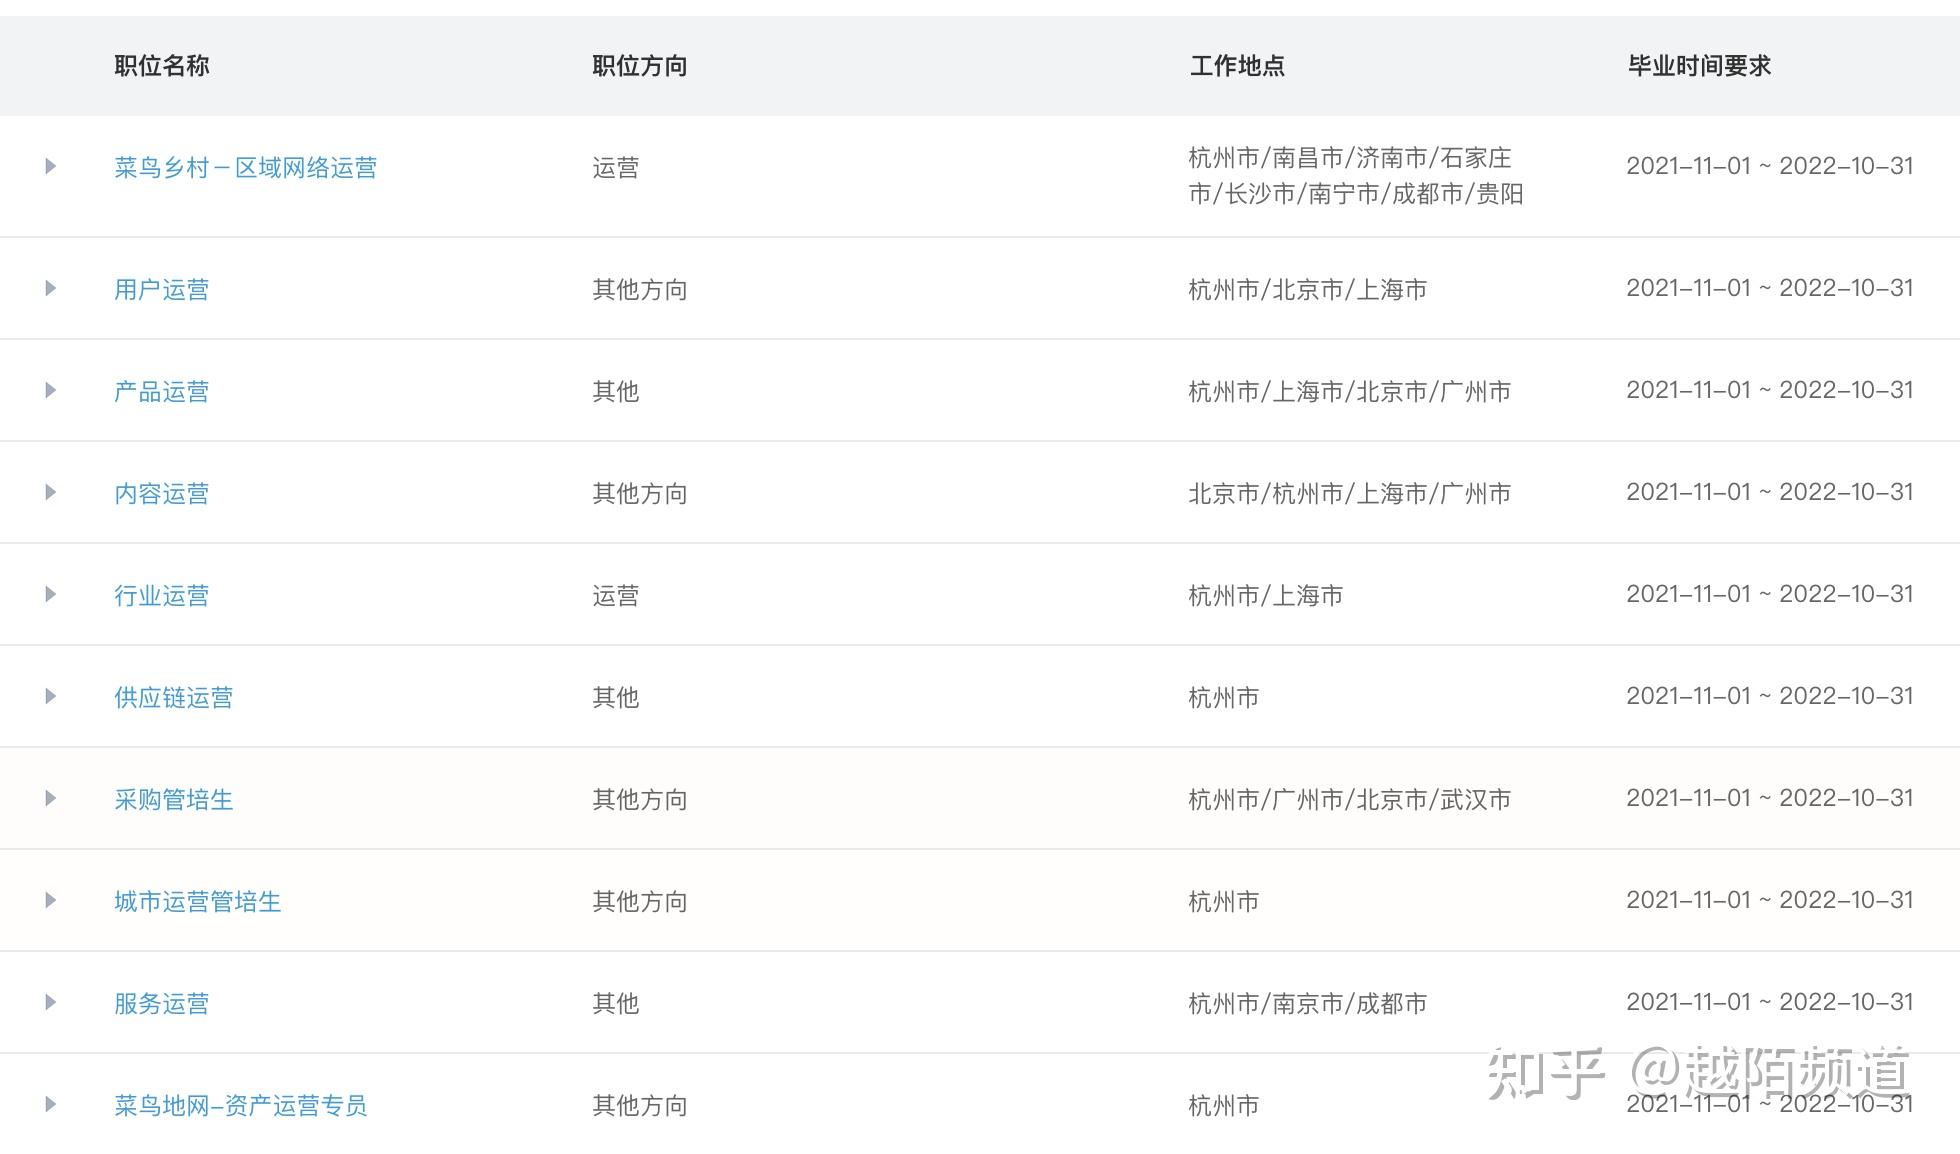The height and width of the screenshot is (1154, 1960).
Task: Expand the 城市运营管培生 row arrow
Action: click(50, 901)
